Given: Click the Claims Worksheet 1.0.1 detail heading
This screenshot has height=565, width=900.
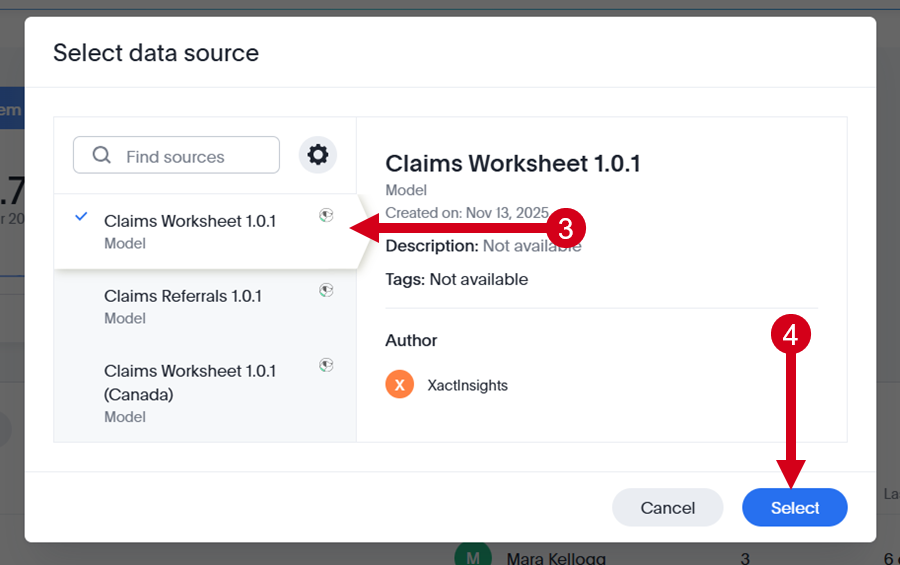Looking at the screenshot, I should tap(513, 164).
